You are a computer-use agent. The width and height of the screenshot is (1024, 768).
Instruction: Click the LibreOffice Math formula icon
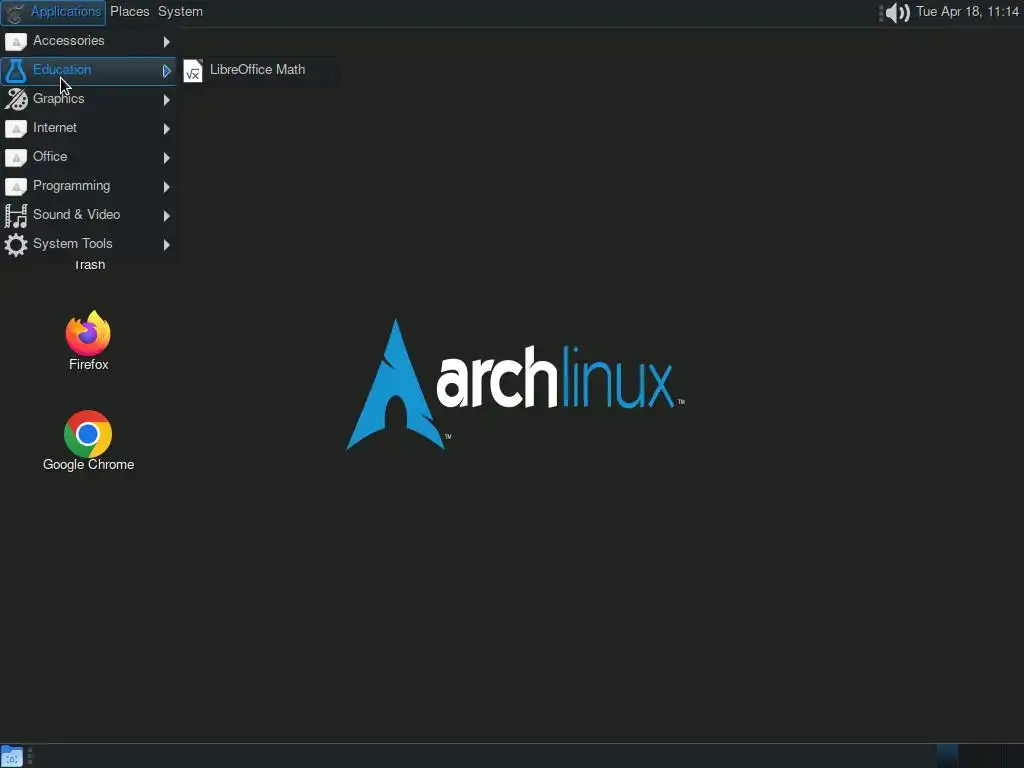pyautogui.click(x=193, y=71)
